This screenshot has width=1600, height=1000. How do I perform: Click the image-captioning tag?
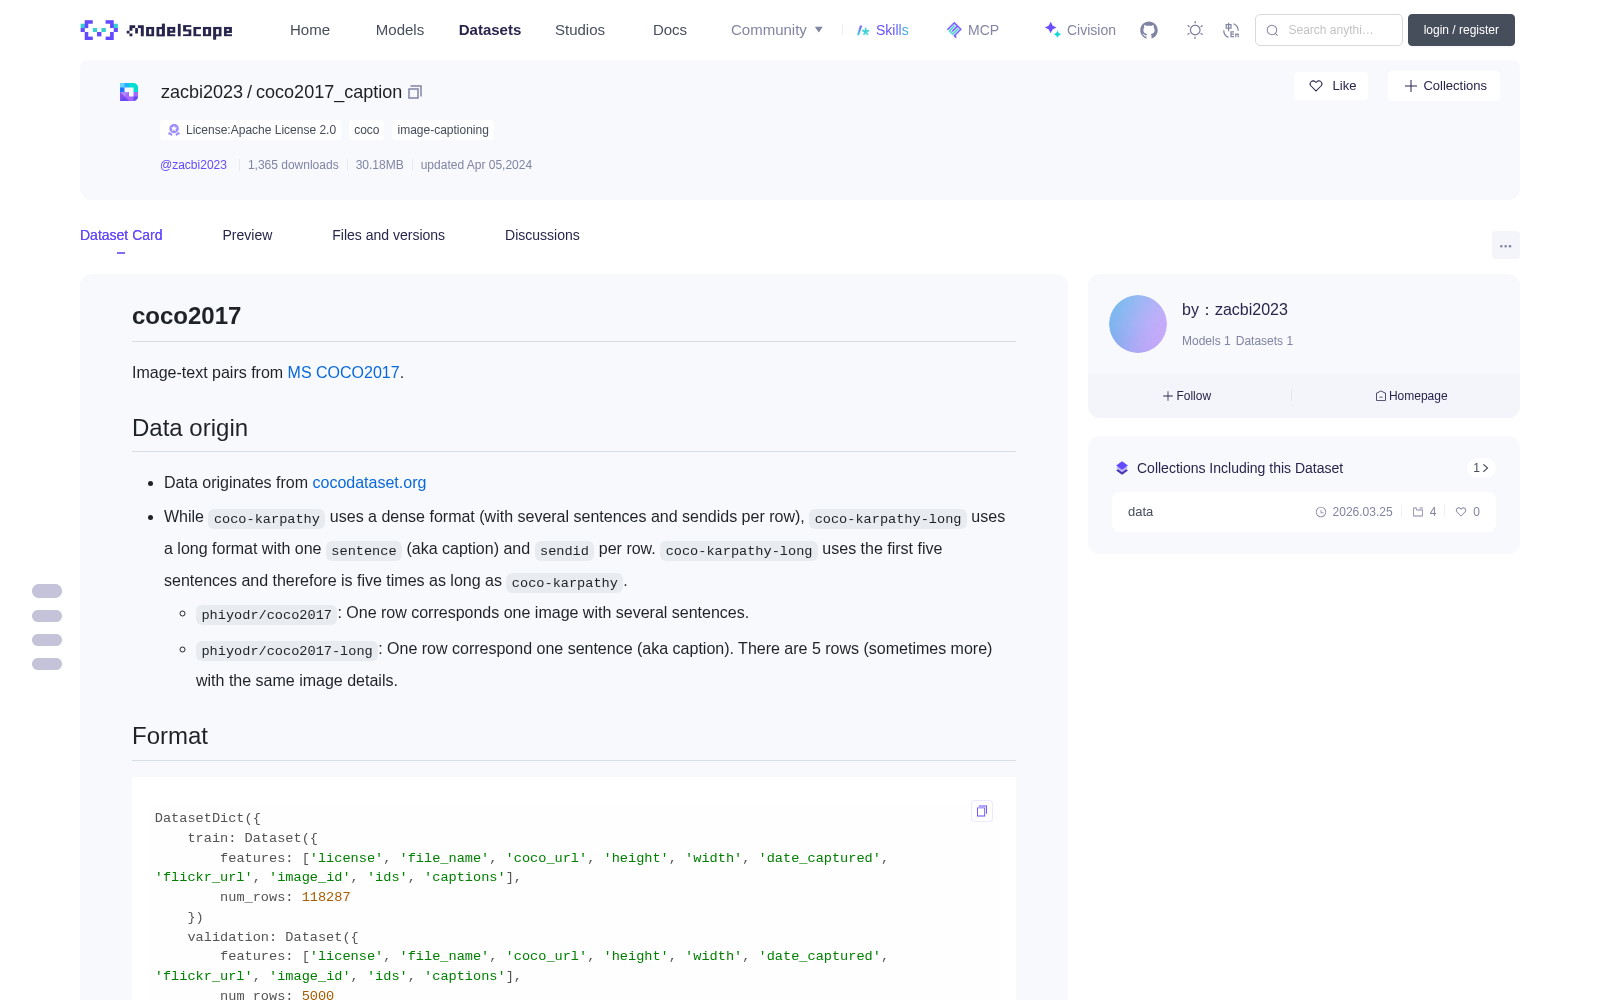(x=443, y=130)
